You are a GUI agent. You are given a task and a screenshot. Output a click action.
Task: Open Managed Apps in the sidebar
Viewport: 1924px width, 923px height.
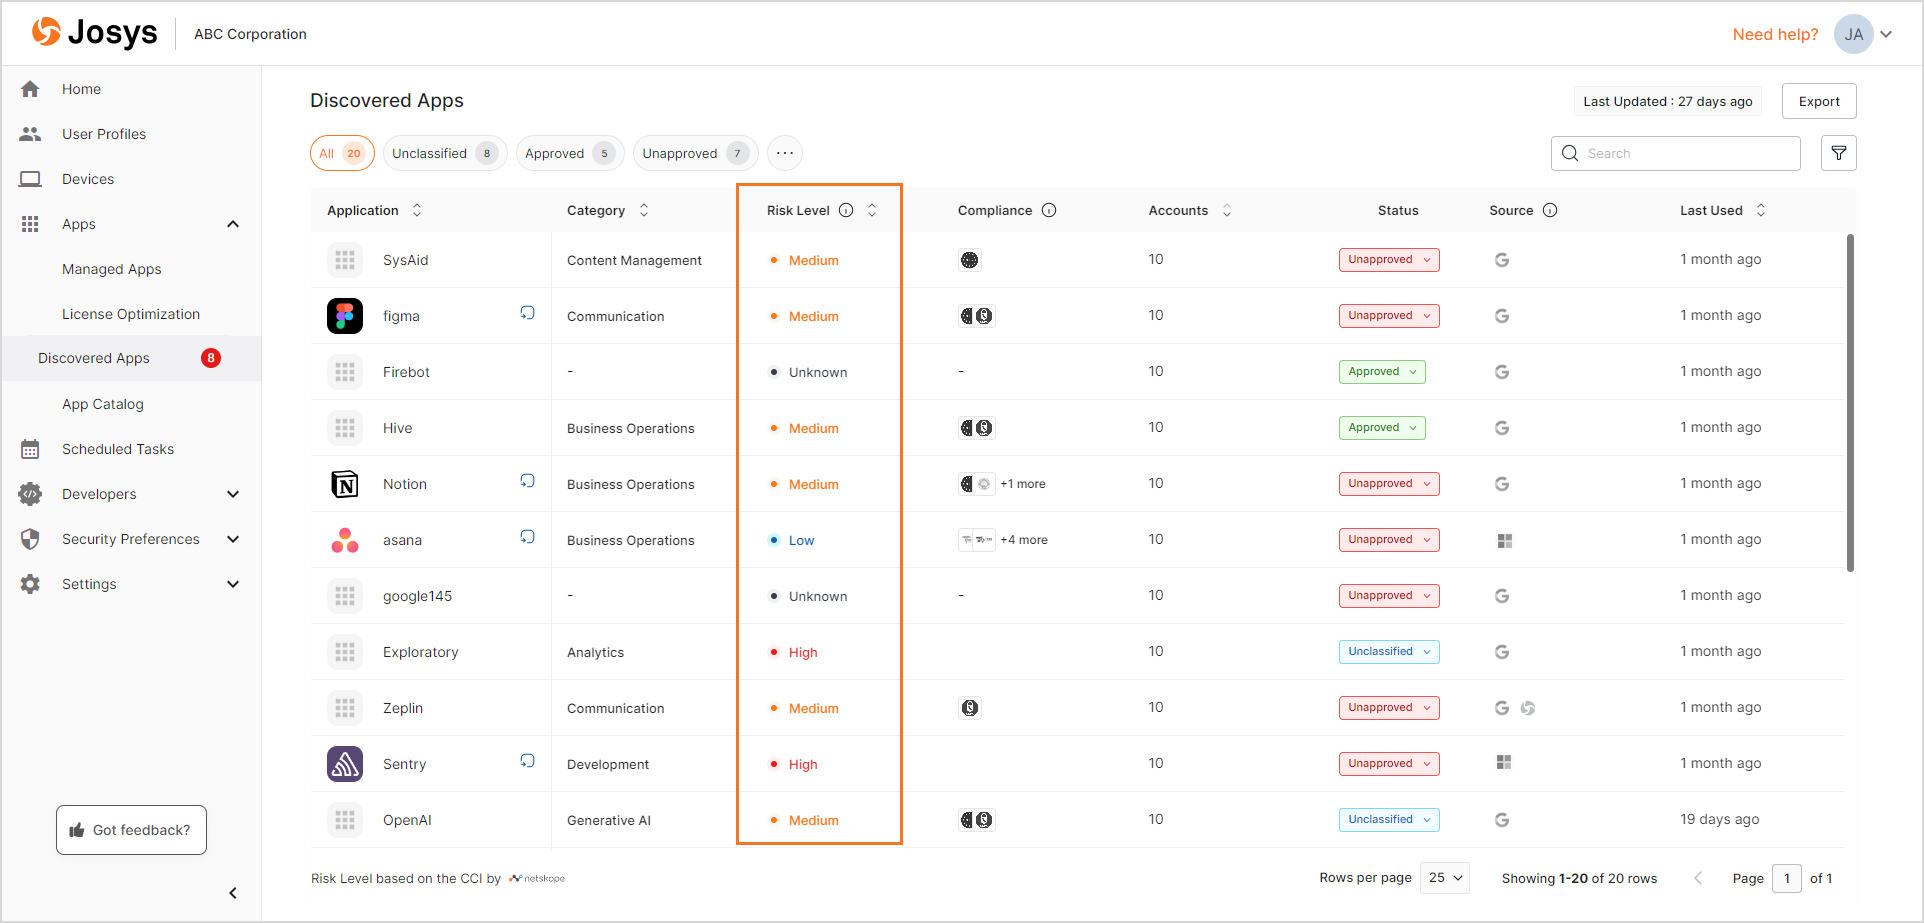pyautogui.click(x=112, y=269)
